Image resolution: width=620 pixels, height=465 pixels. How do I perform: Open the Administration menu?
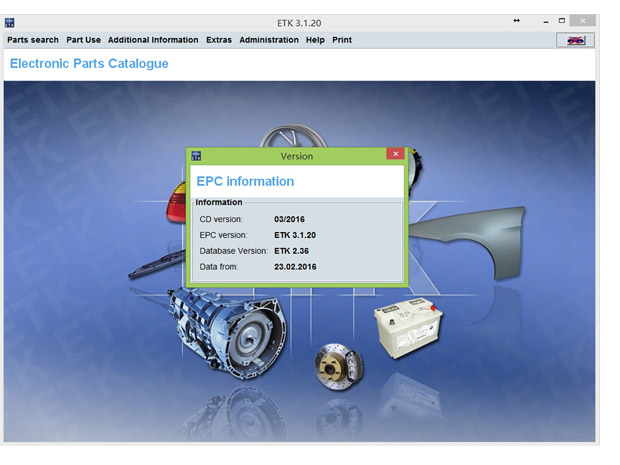point(268,40)
